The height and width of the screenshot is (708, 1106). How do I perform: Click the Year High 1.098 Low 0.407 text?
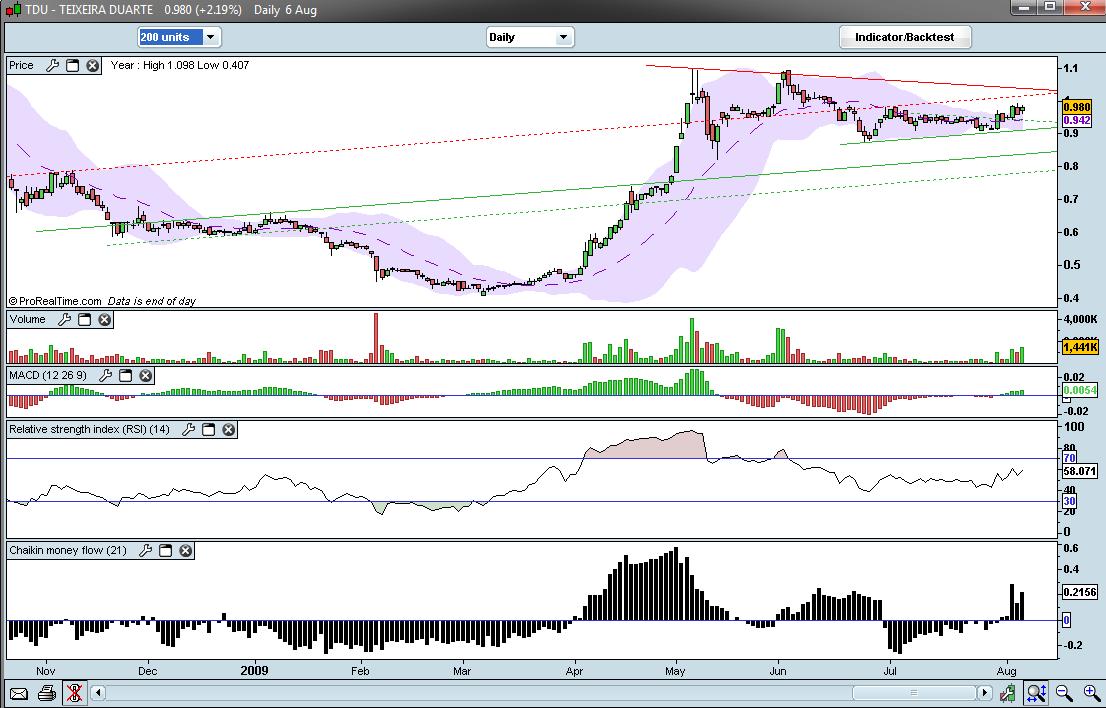180,66
